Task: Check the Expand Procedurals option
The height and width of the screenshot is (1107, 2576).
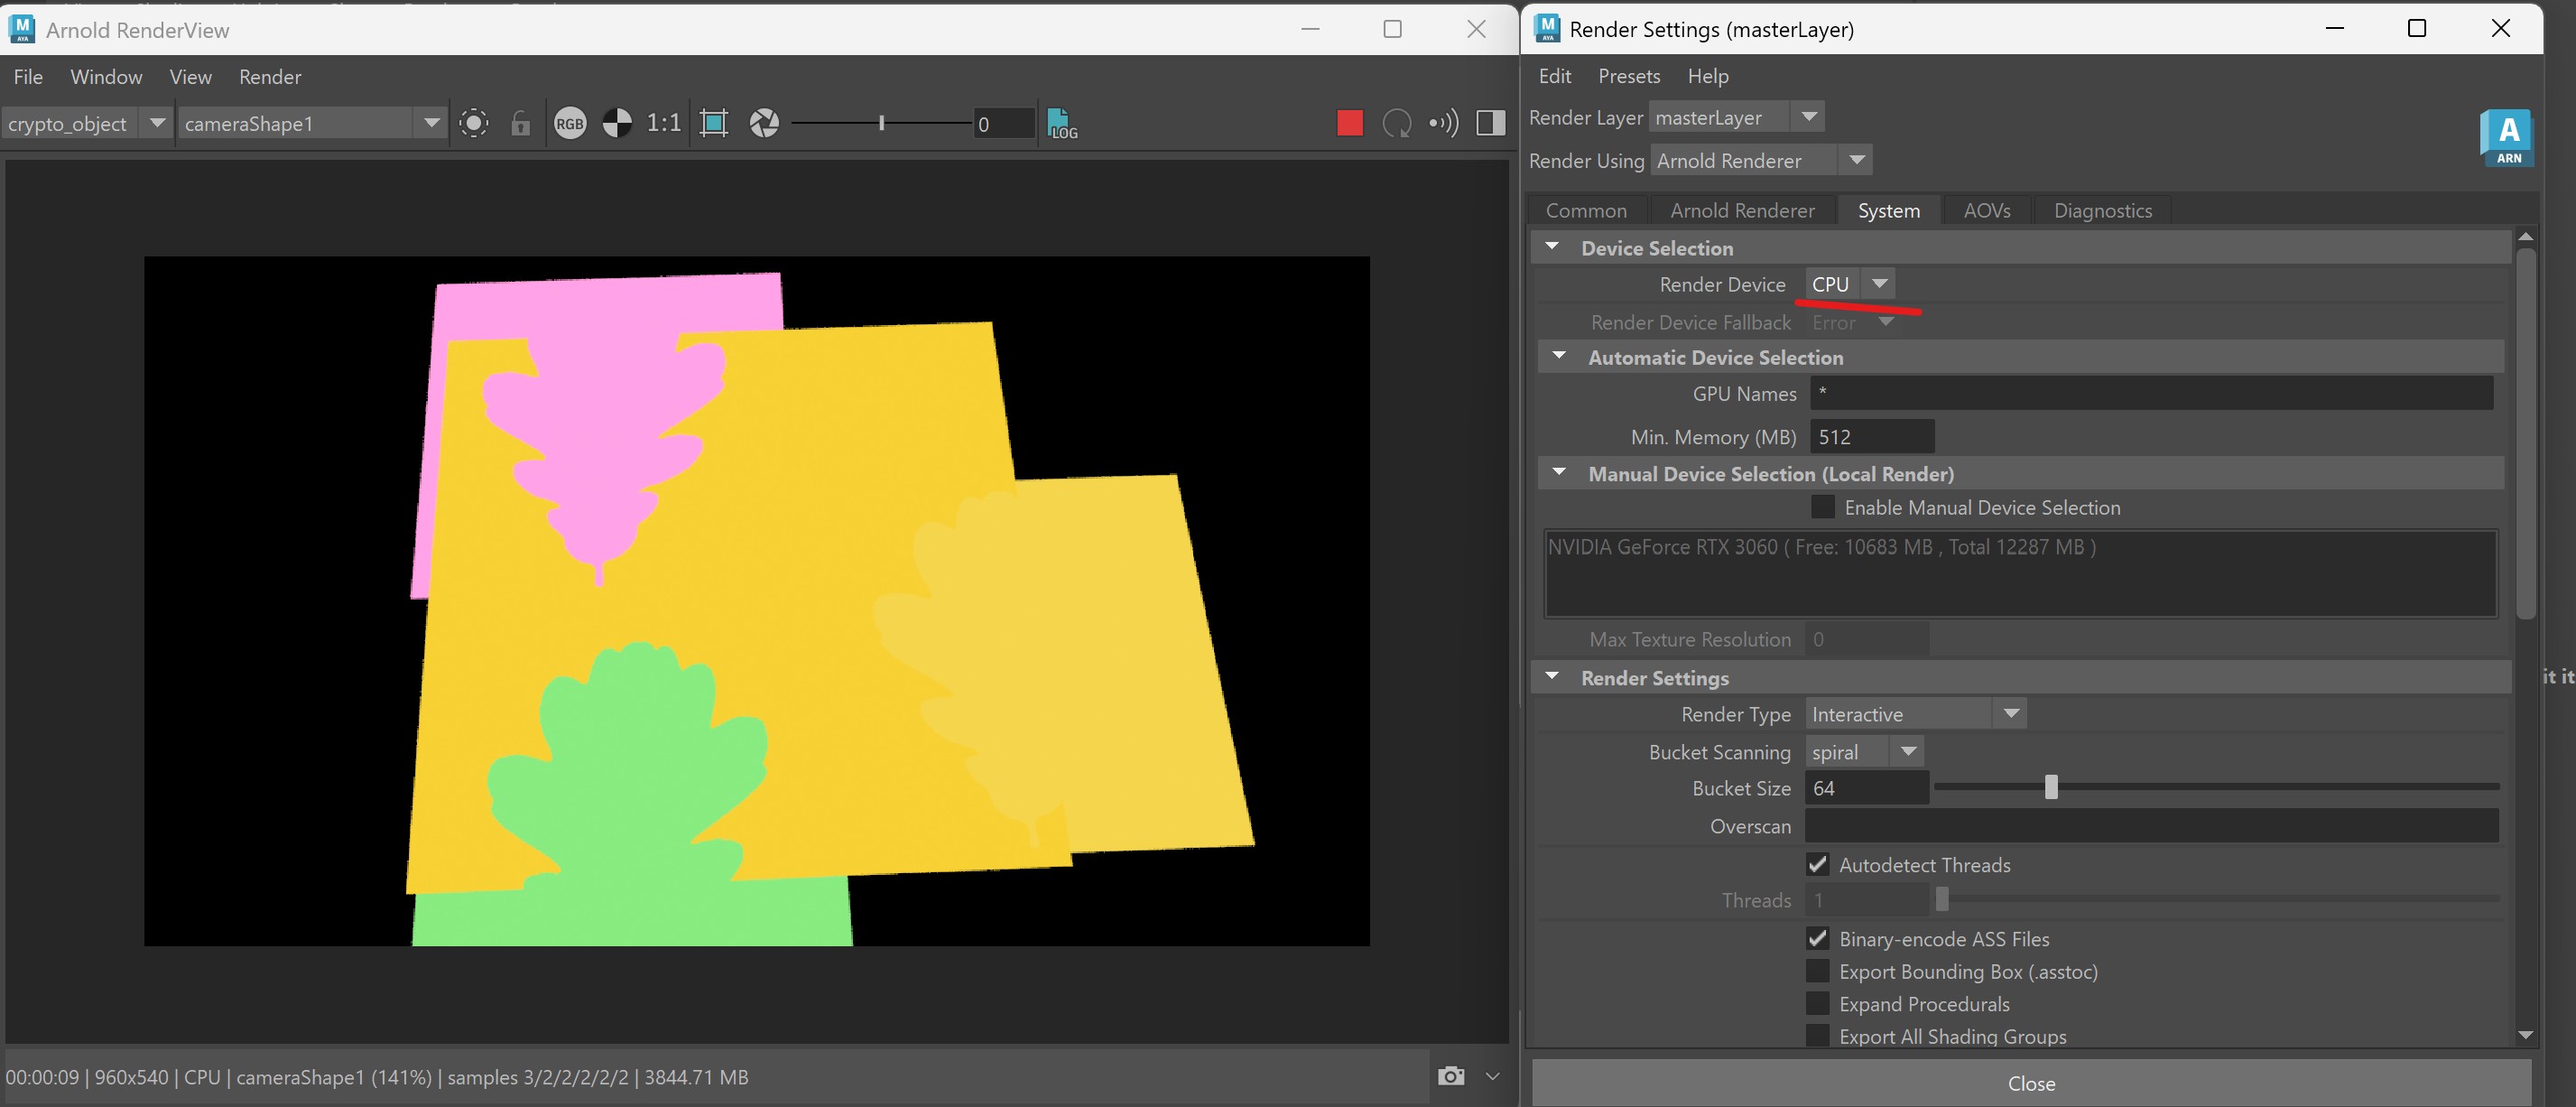Action: (x=1818, y=1003)
